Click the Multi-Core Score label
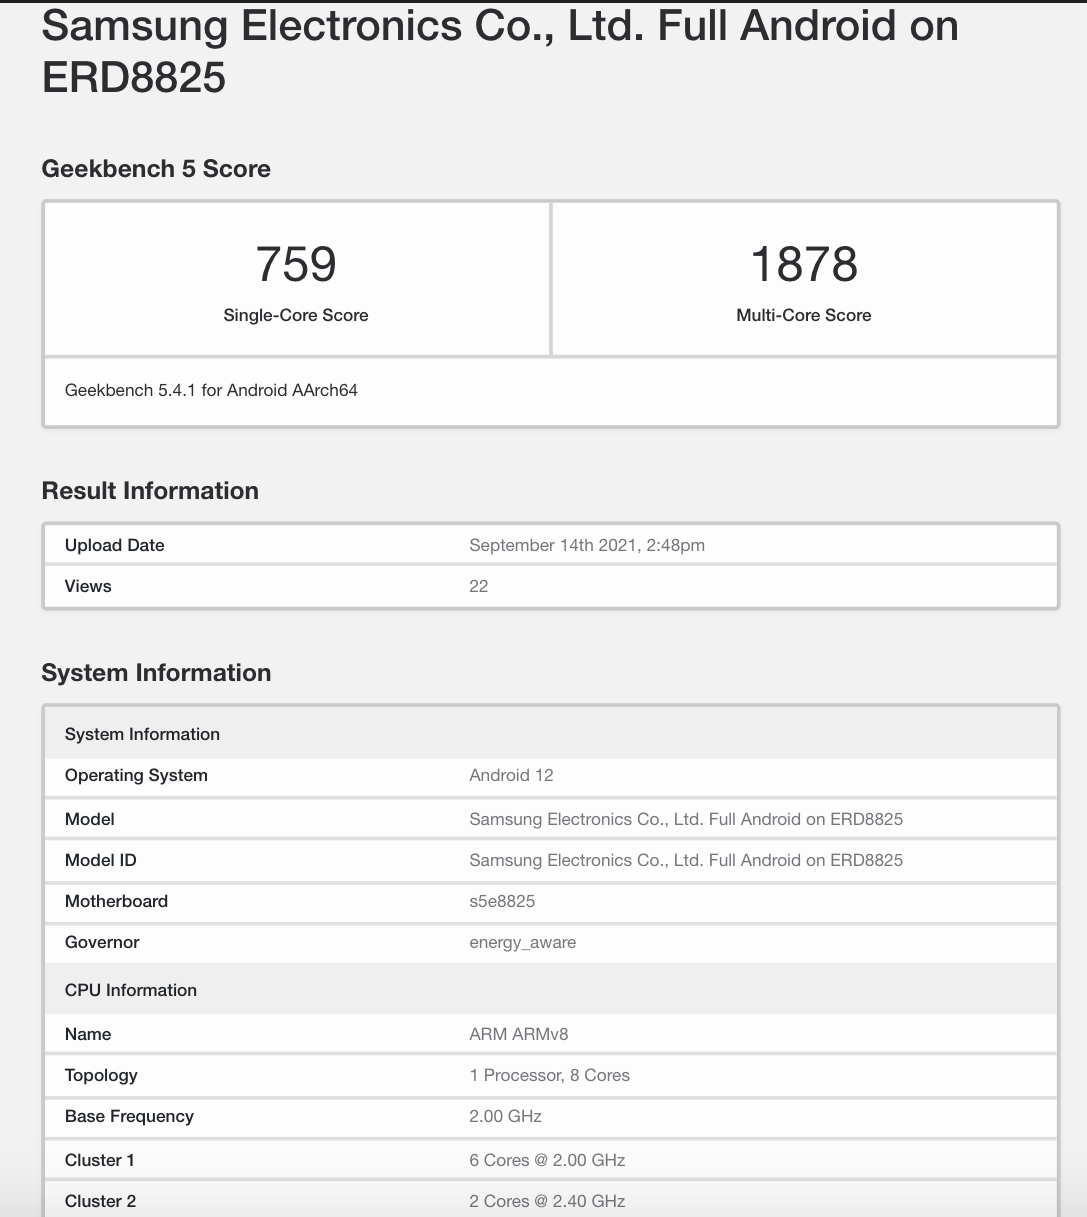This screenshot has width=1087, height=1217. coord(804,315)
